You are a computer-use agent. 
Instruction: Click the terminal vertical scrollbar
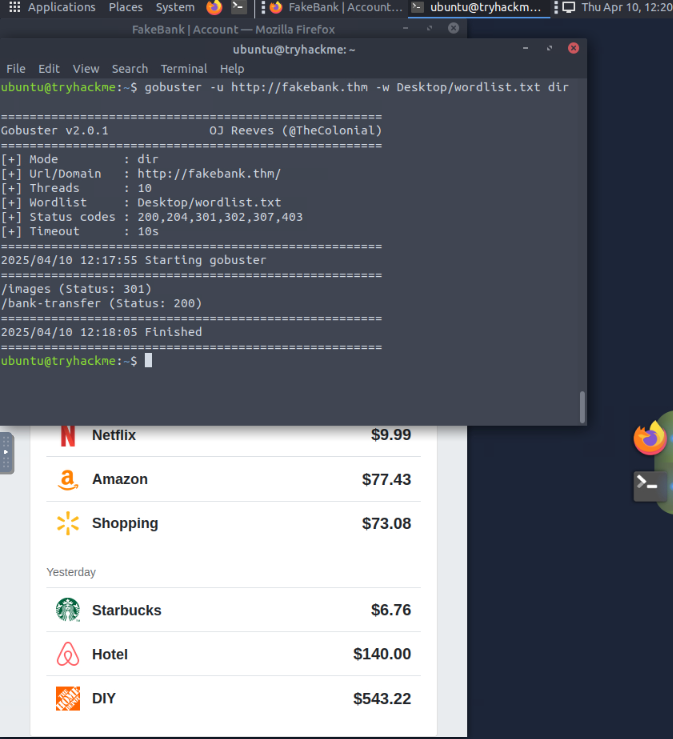point(583,406)
